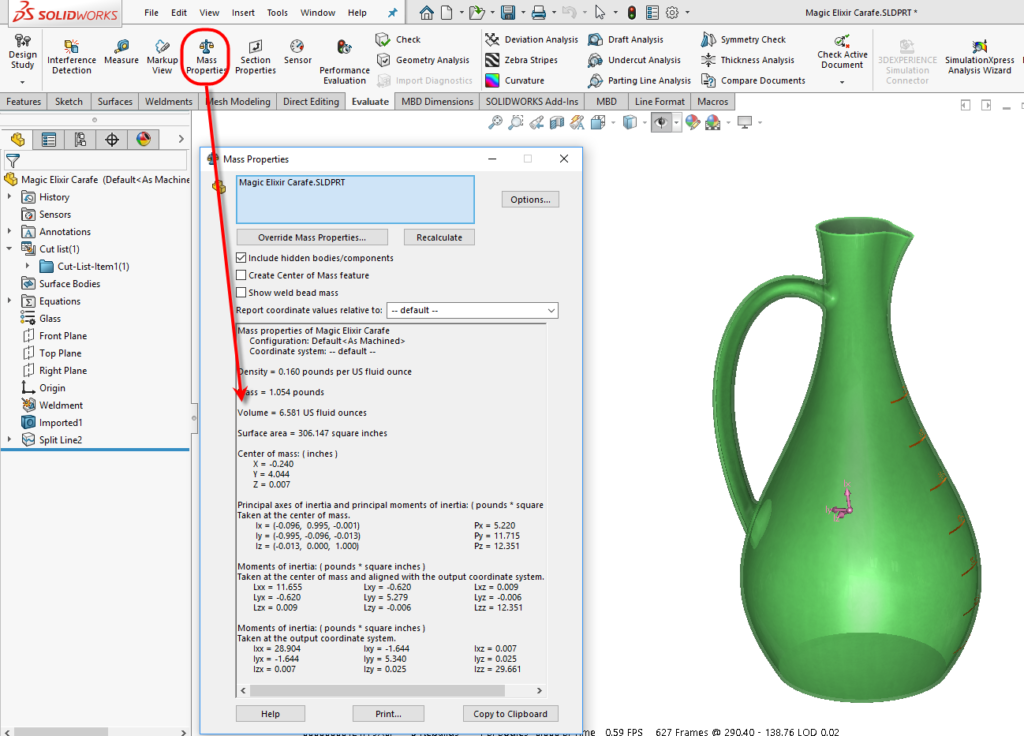Click the Volume = 6.581 US fluid ounces line
1024x736 pixels.
coord(302,413)
